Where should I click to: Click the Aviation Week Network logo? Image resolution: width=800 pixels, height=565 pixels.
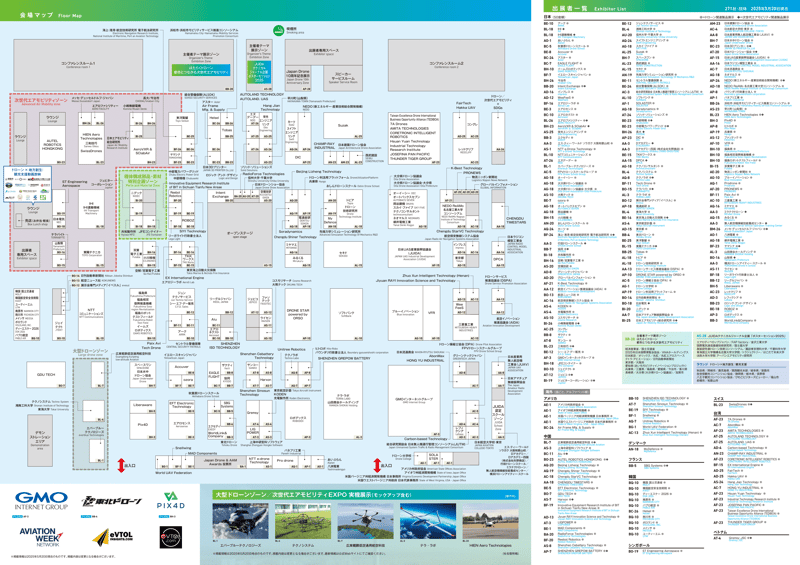pos(41,537)
